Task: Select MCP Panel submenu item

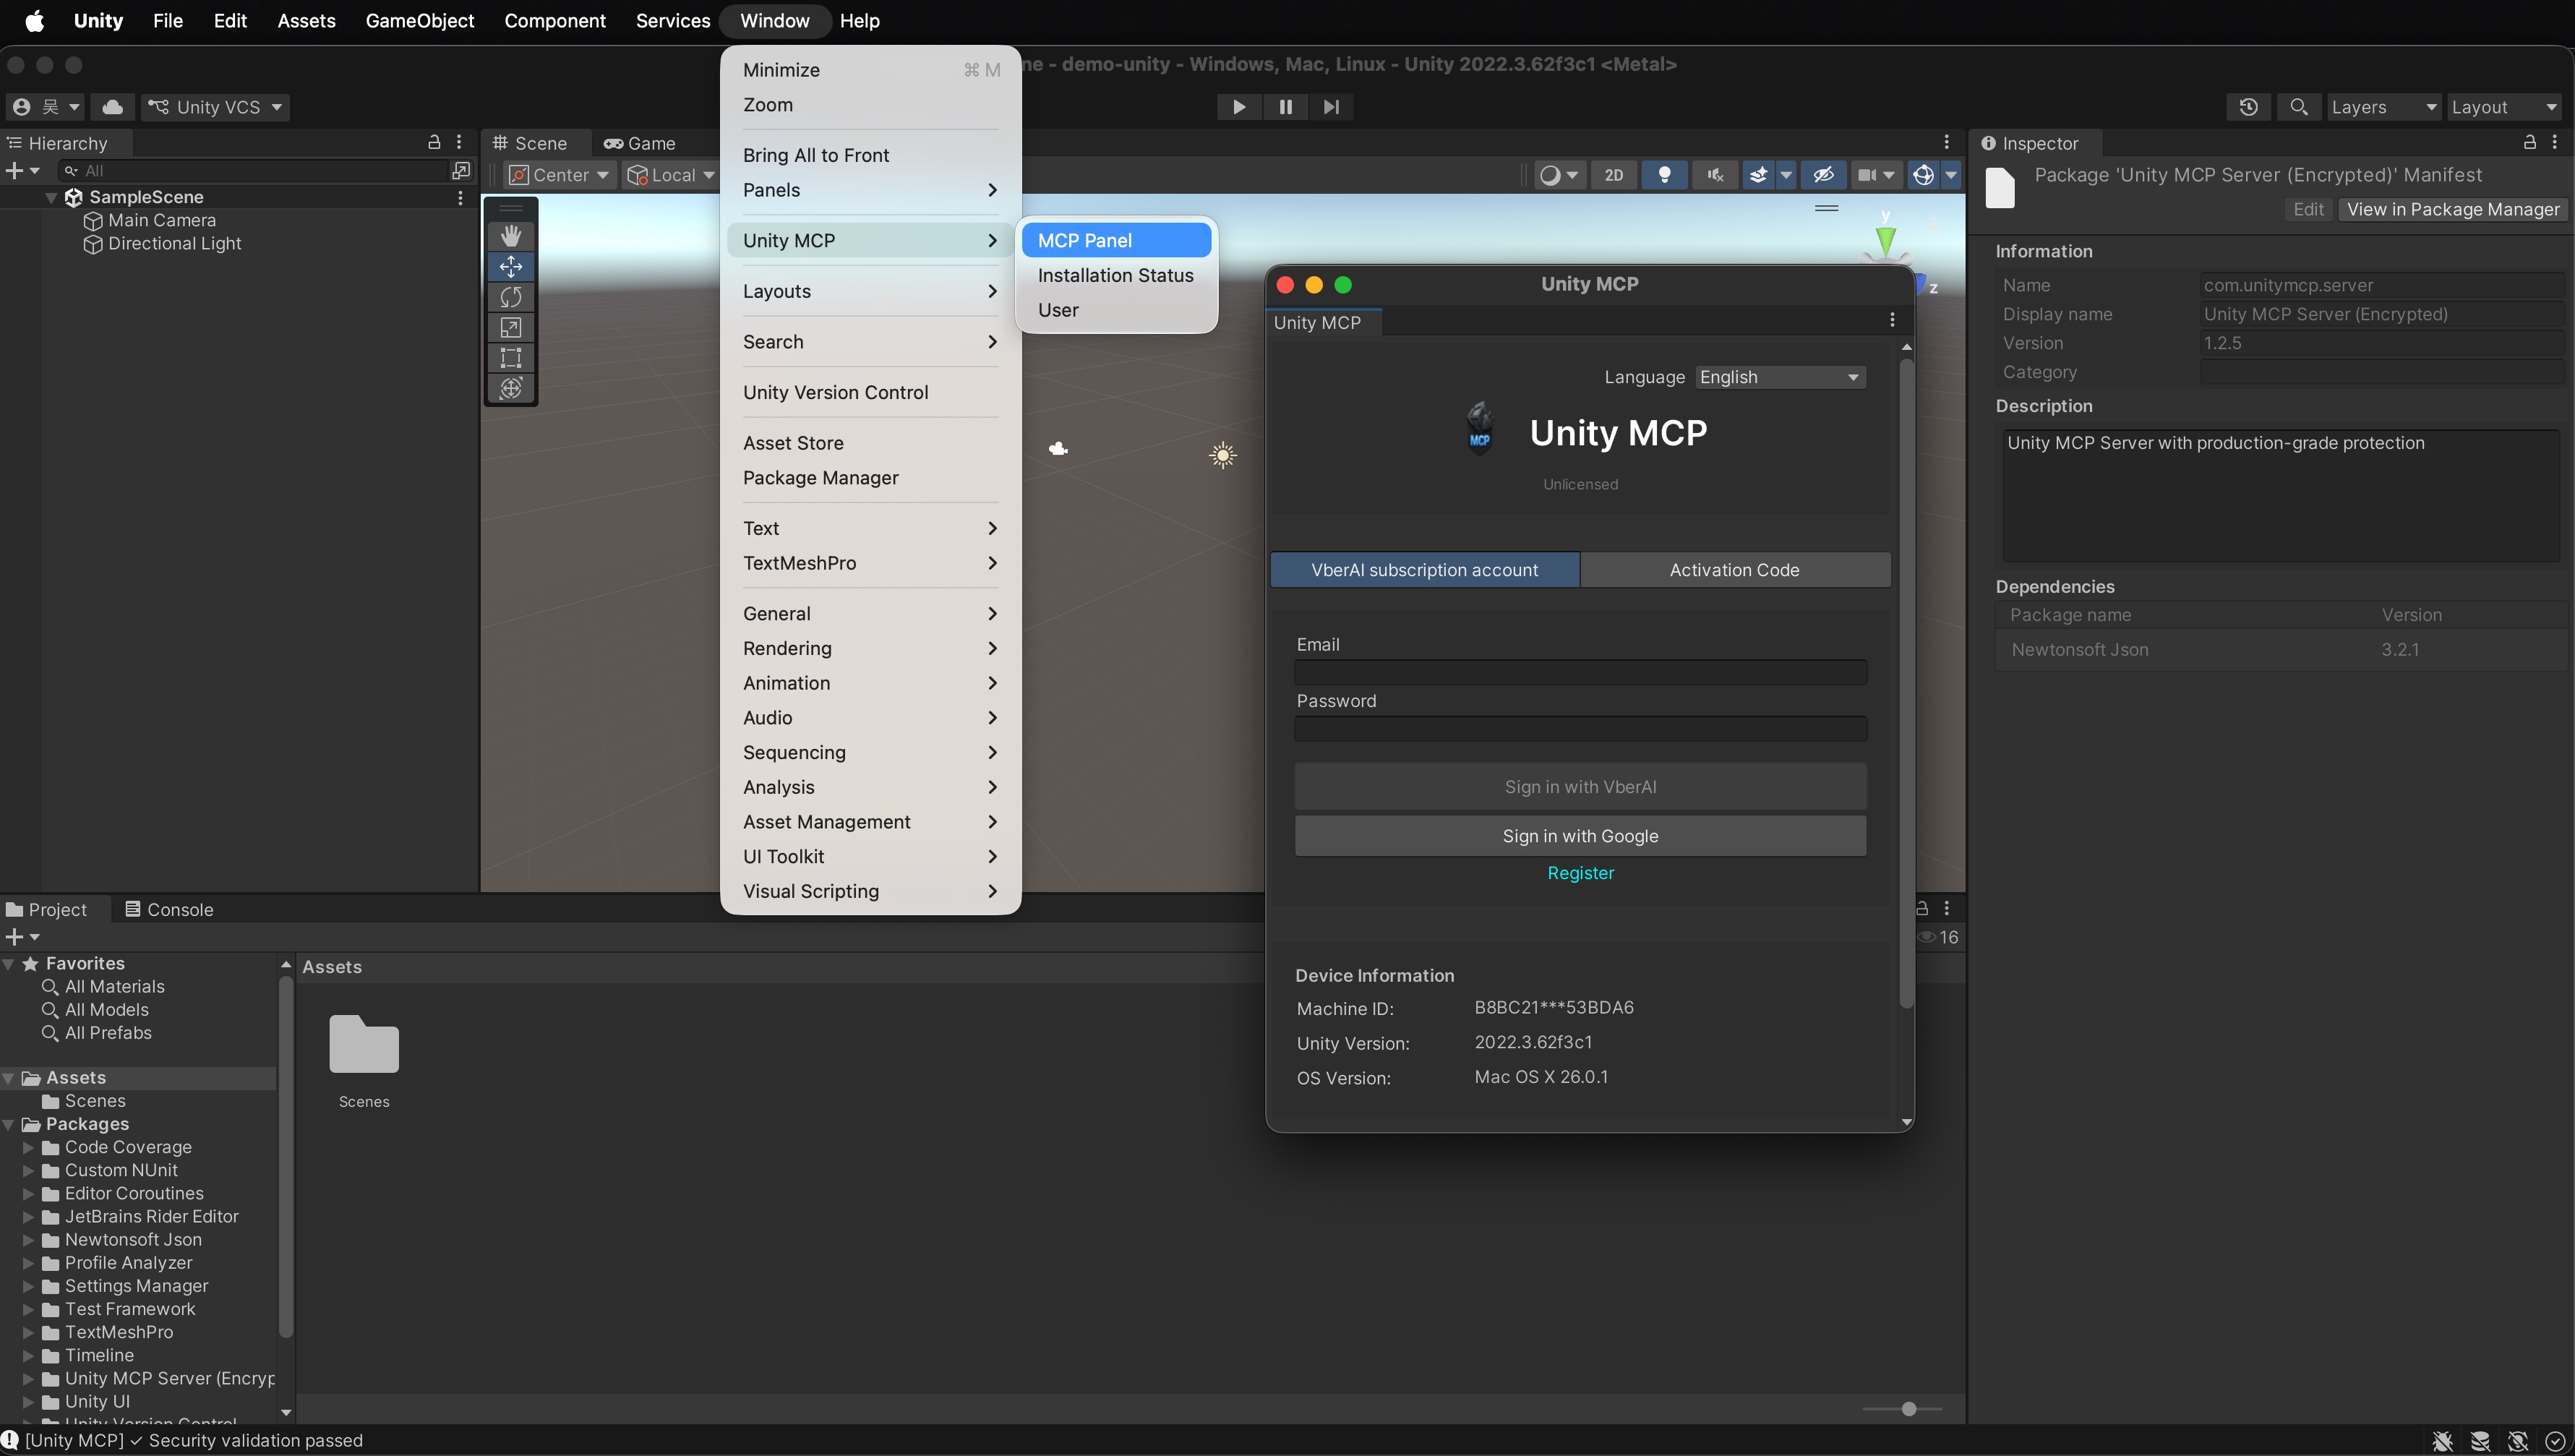Action: [x=1117, y=240]
